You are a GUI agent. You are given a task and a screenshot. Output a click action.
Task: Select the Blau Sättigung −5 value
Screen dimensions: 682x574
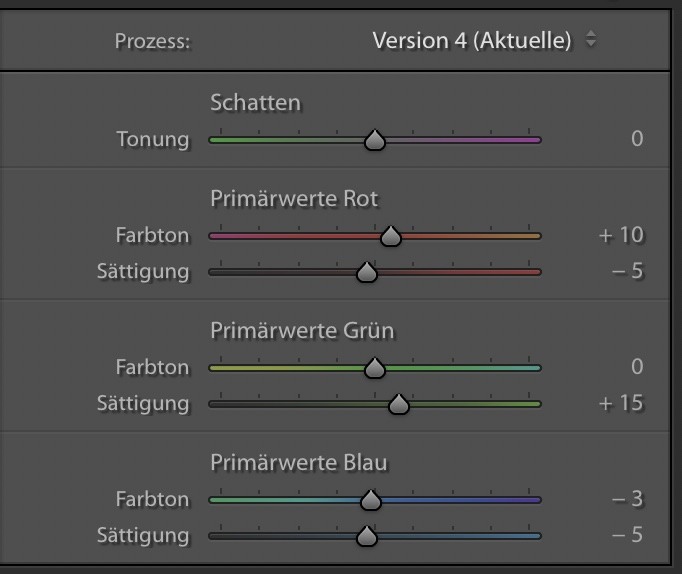pos(627,535)
